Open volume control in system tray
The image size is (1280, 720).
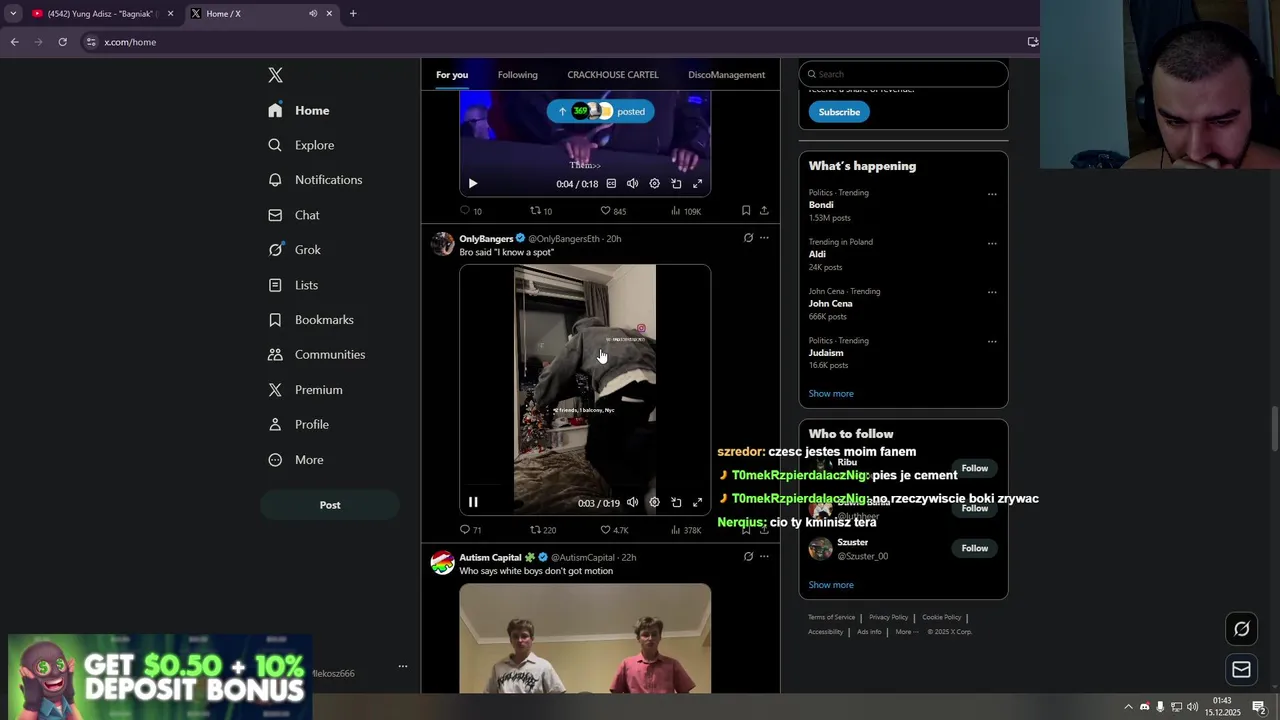(x=1192, y=707)
